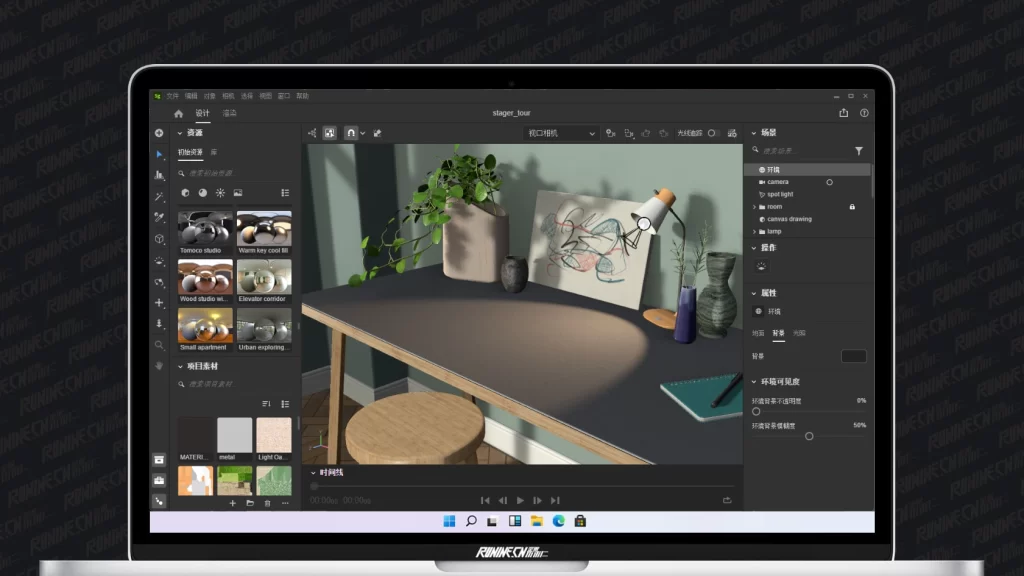Image resolution: width=1024 pixels, height=576 pixels.
Task: Click the snapping magnet icon in viewport toolbar
Action: (x=350, y=133)
